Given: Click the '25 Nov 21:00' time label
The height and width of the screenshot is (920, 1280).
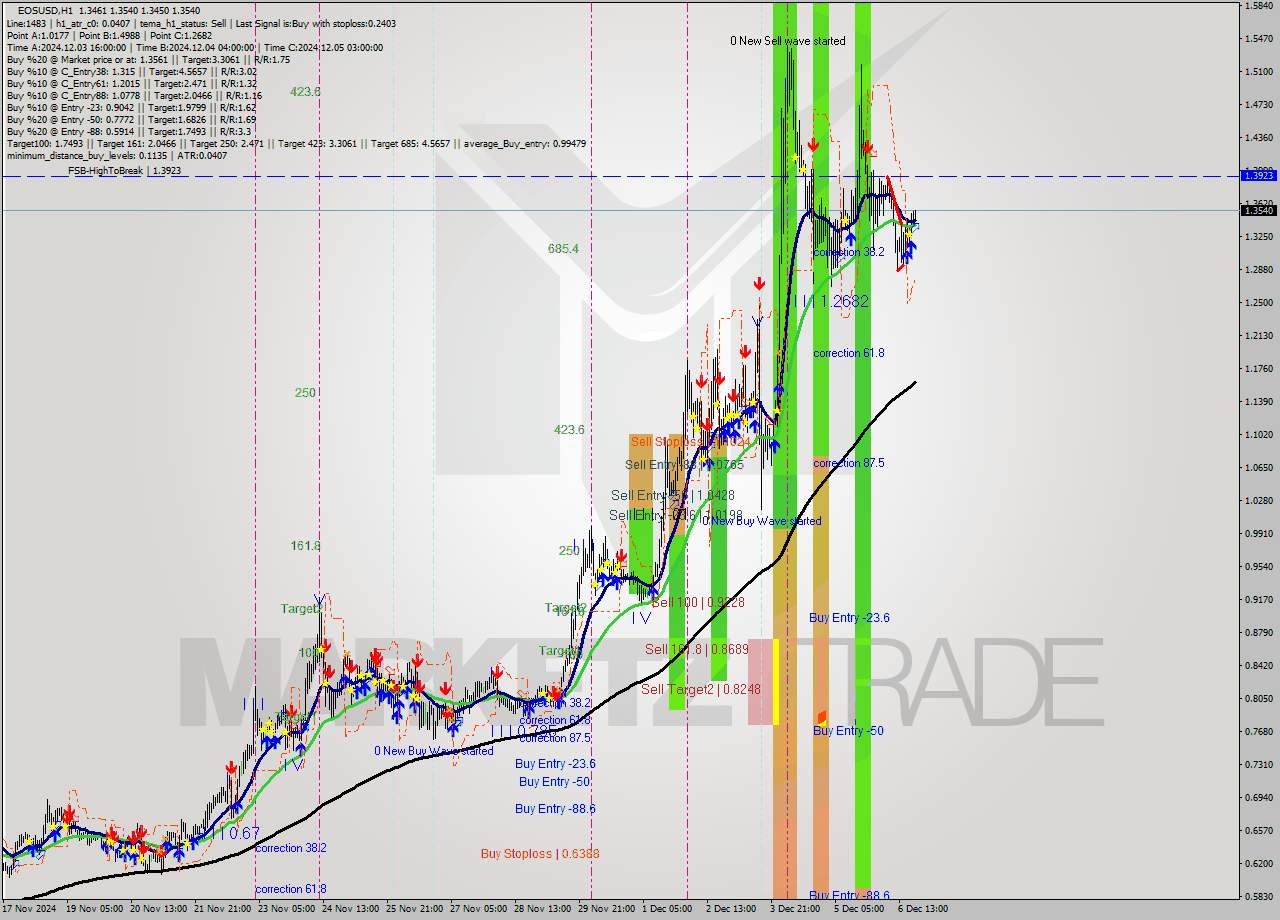Looking at the screenshot, I should tap(414, 909).
